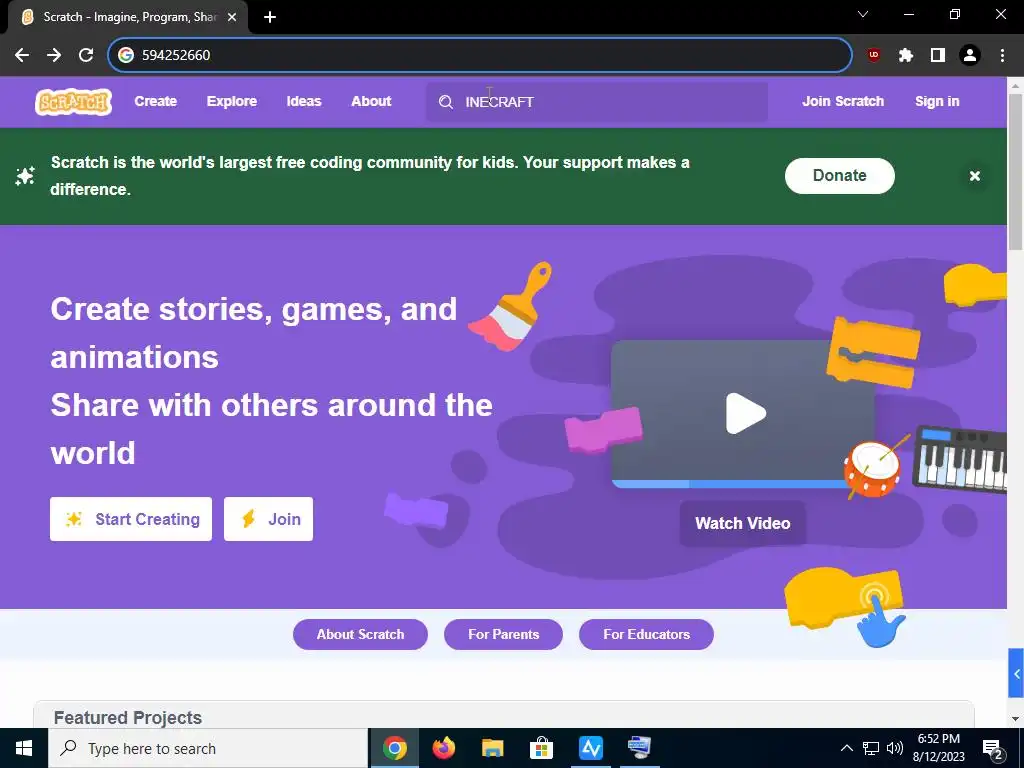The width and height of the screenshot is (1024, 768).
Task: Play the intro video
Action: click(x=745, y=413)
